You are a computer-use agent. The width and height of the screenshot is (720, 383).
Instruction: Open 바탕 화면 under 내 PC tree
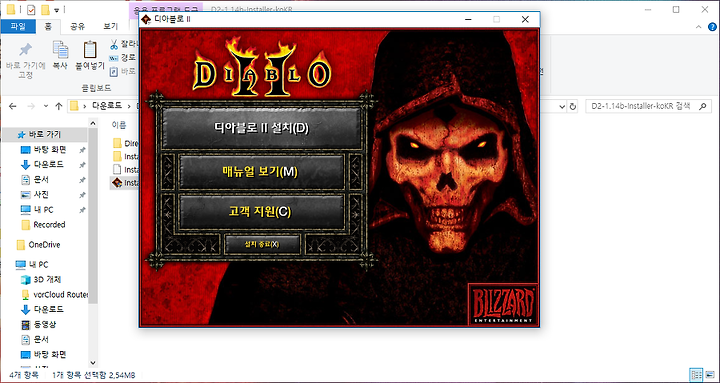(50, 355)
